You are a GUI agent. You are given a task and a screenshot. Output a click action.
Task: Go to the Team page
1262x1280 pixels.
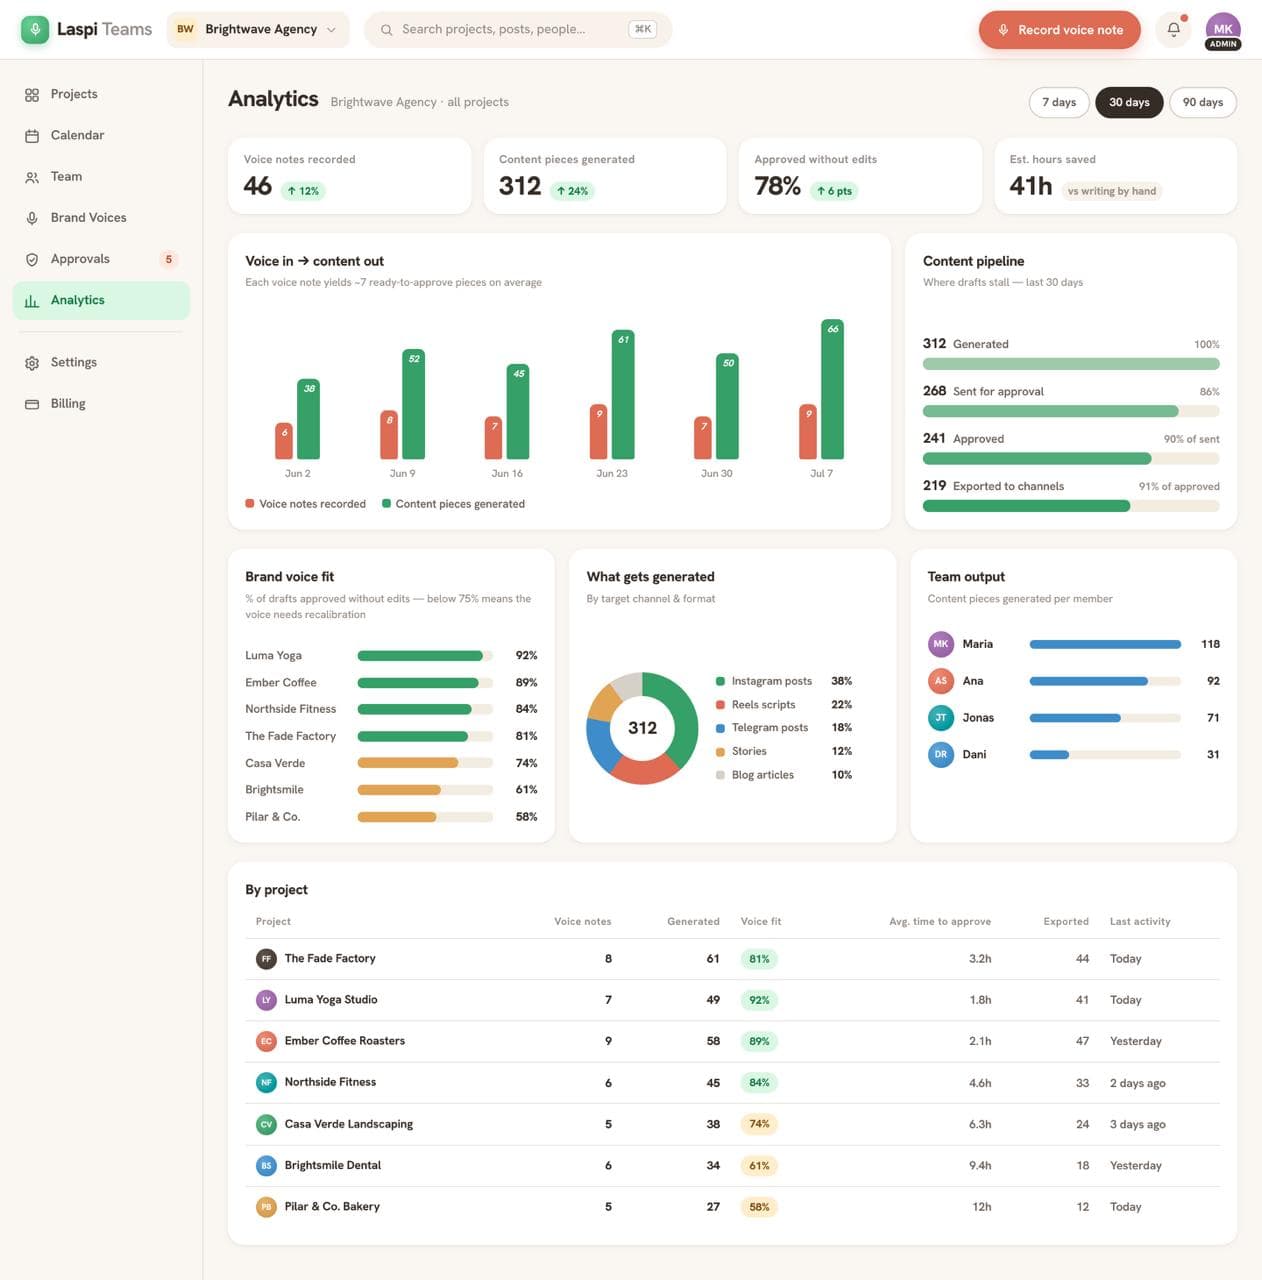pyautogui.click(x=101, y=176)
